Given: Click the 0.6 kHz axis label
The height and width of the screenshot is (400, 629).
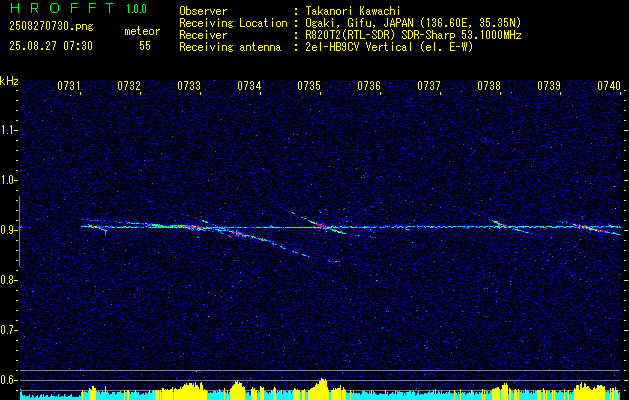Looking at the screenshot, I should click(x=8, y=380).
